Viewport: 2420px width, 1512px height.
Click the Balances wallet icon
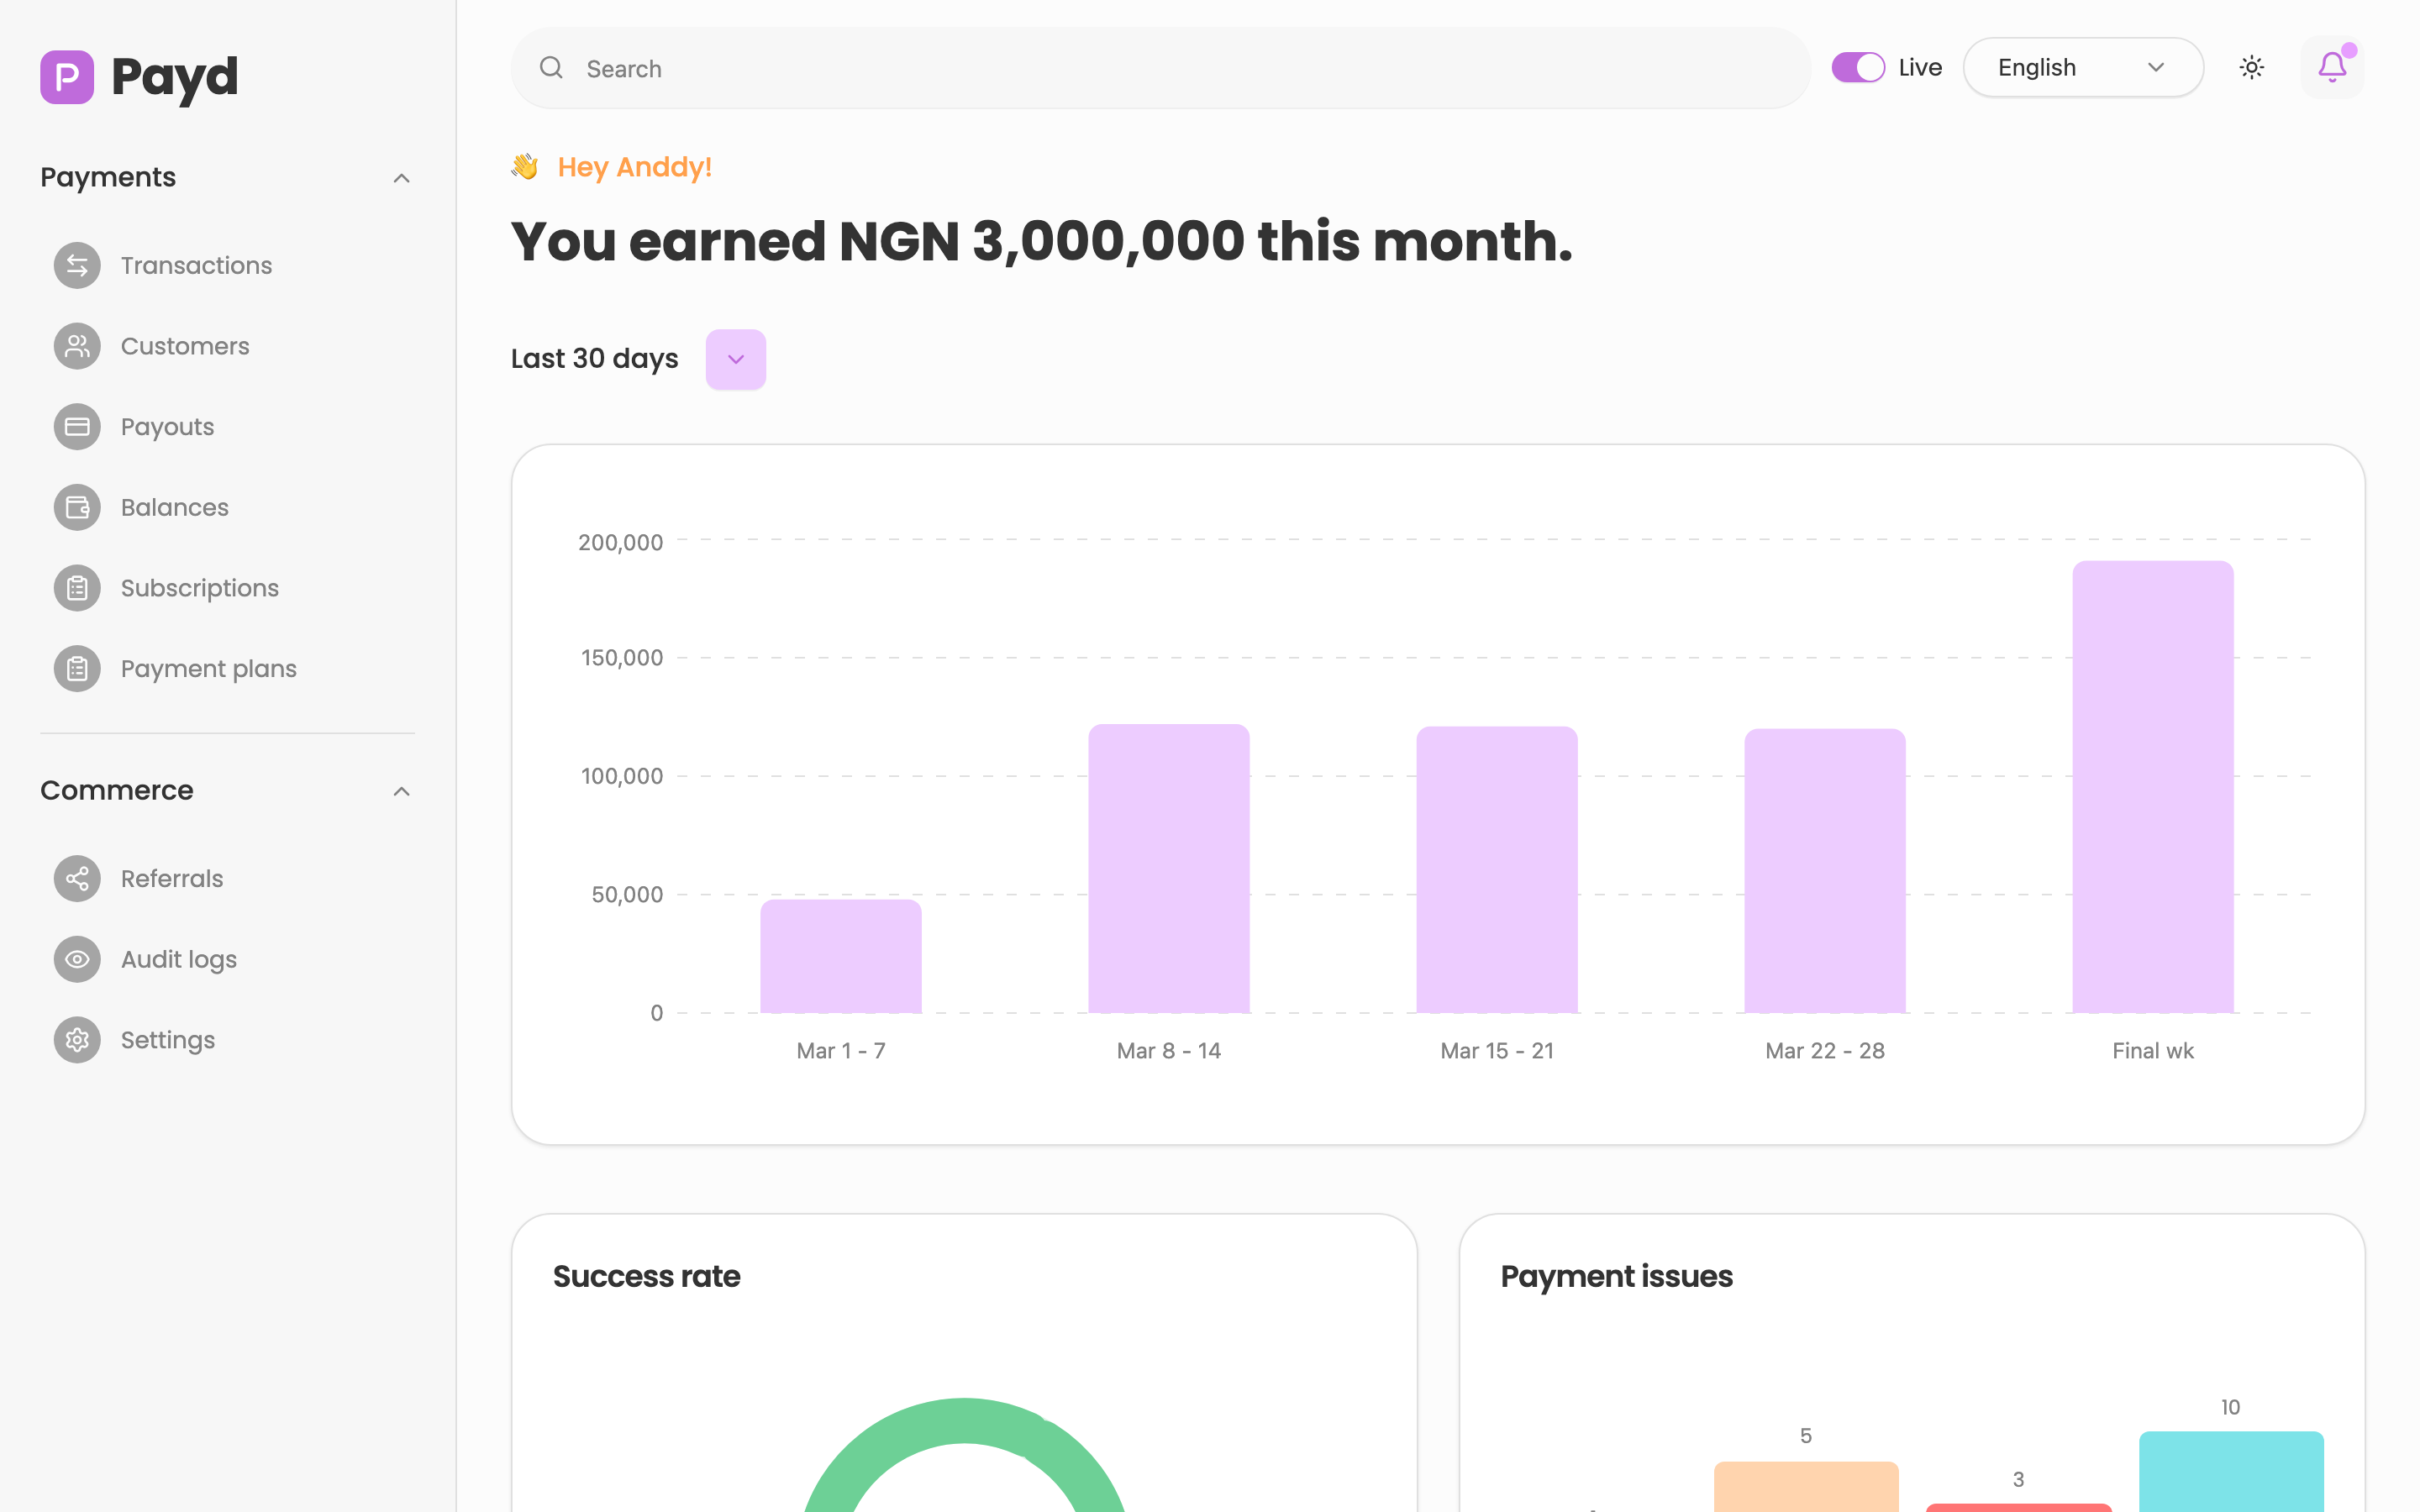77,507
